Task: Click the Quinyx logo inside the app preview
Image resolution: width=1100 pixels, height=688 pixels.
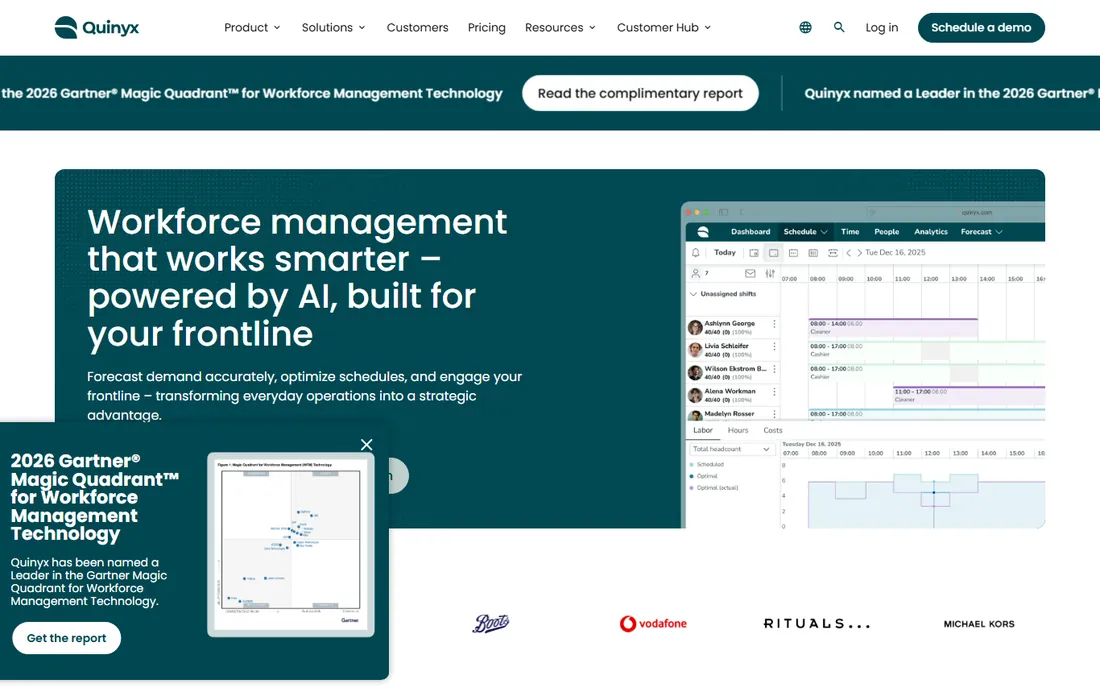Action: tap(703, 232)
